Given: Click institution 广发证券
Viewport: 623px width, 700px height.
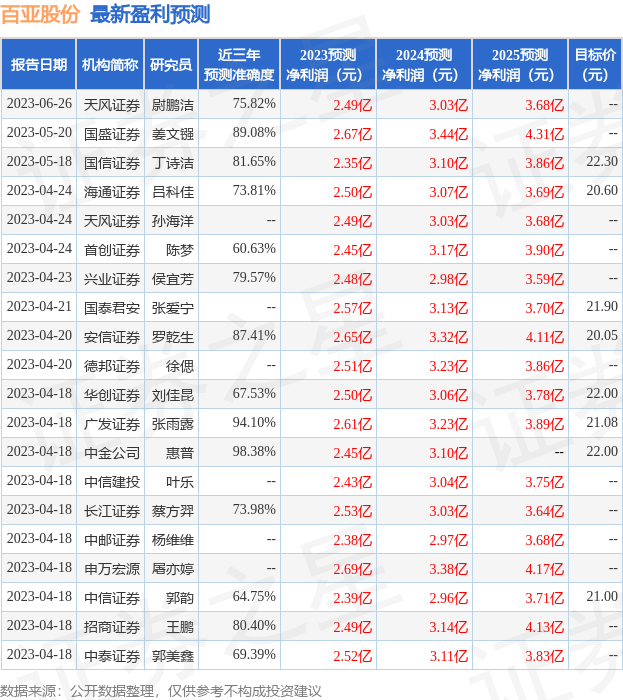Looking at the screenshot, I should click(x=112, y=425).
